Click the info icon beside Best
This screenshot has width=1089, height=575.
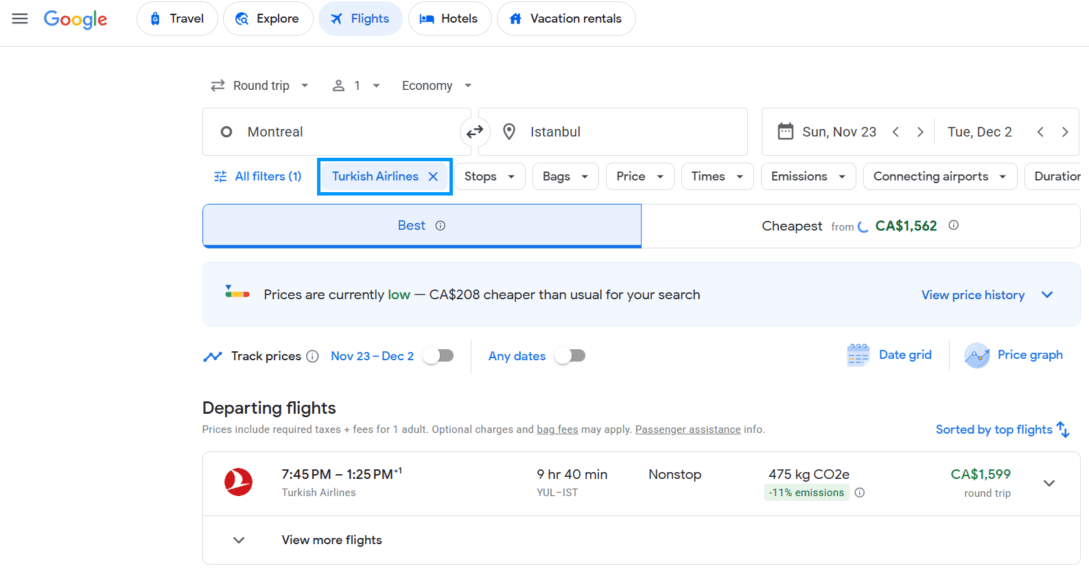[440, 226]
